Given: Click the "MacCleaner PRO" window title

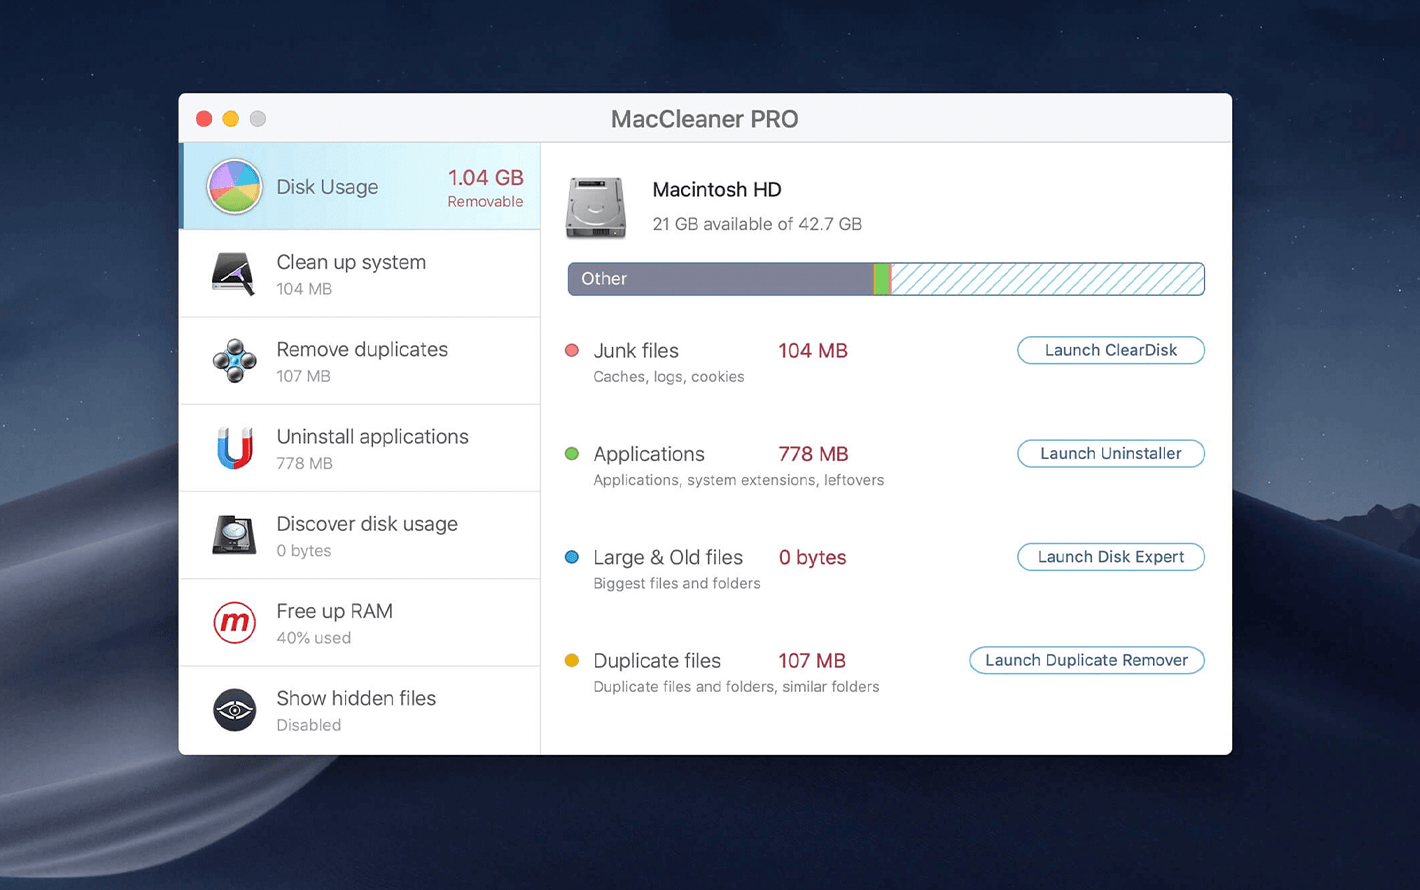Looking at the screenshot, I should click(705, 119).
